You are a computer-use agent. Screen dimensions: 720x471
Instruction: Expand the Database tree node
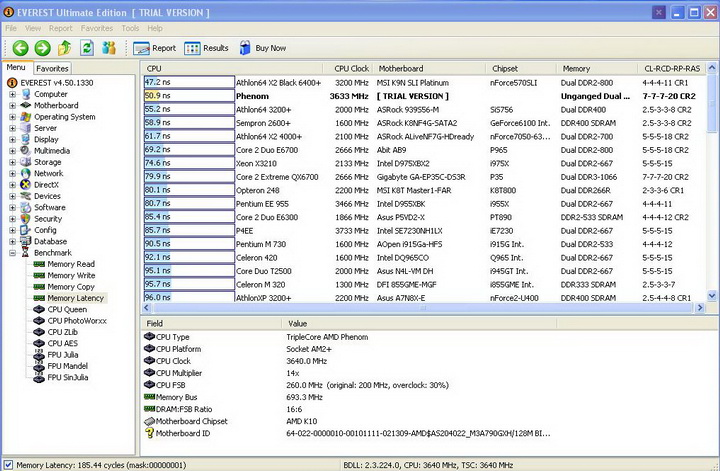12,241
